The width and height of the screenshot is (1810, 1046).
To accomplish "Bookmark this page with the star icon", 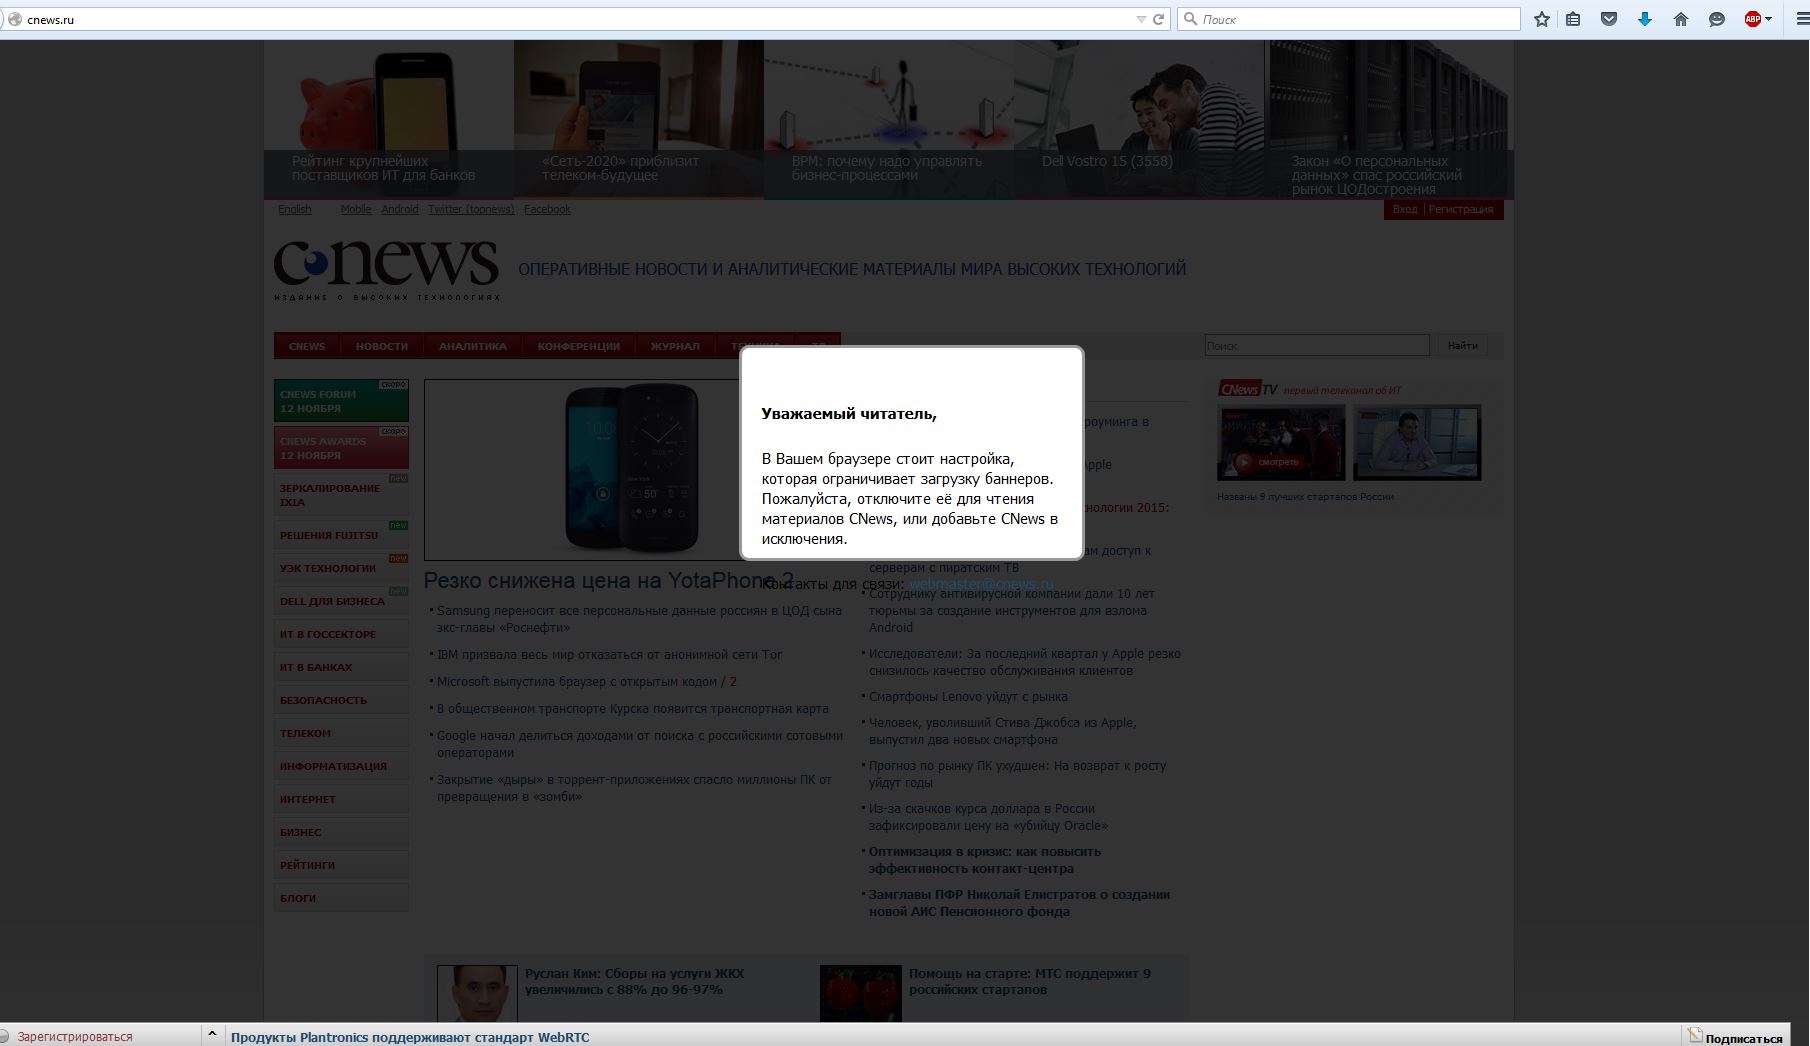I will coord(1542,19).
